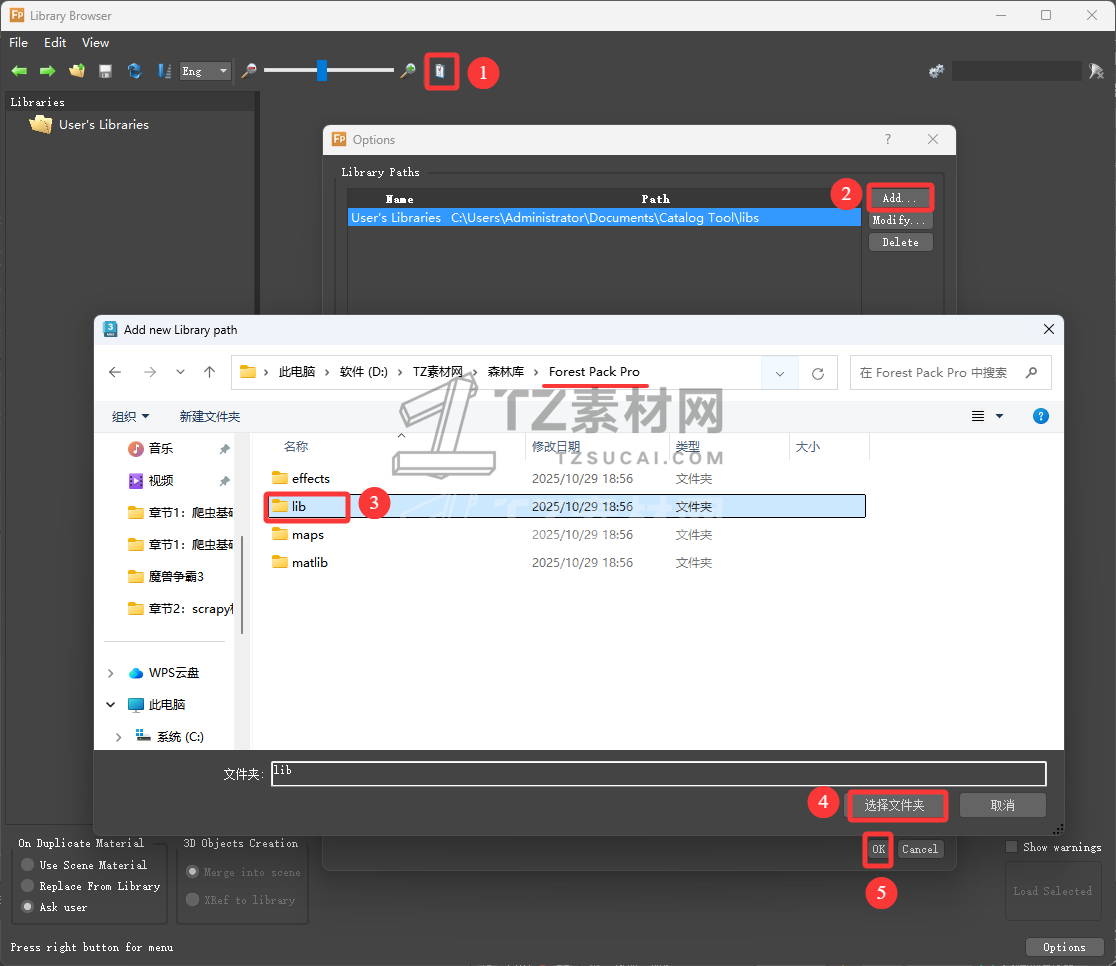Open 魔兽争霸3 folder in sidebar
This screenshot has width=1116, height=966.
(166, 577)
